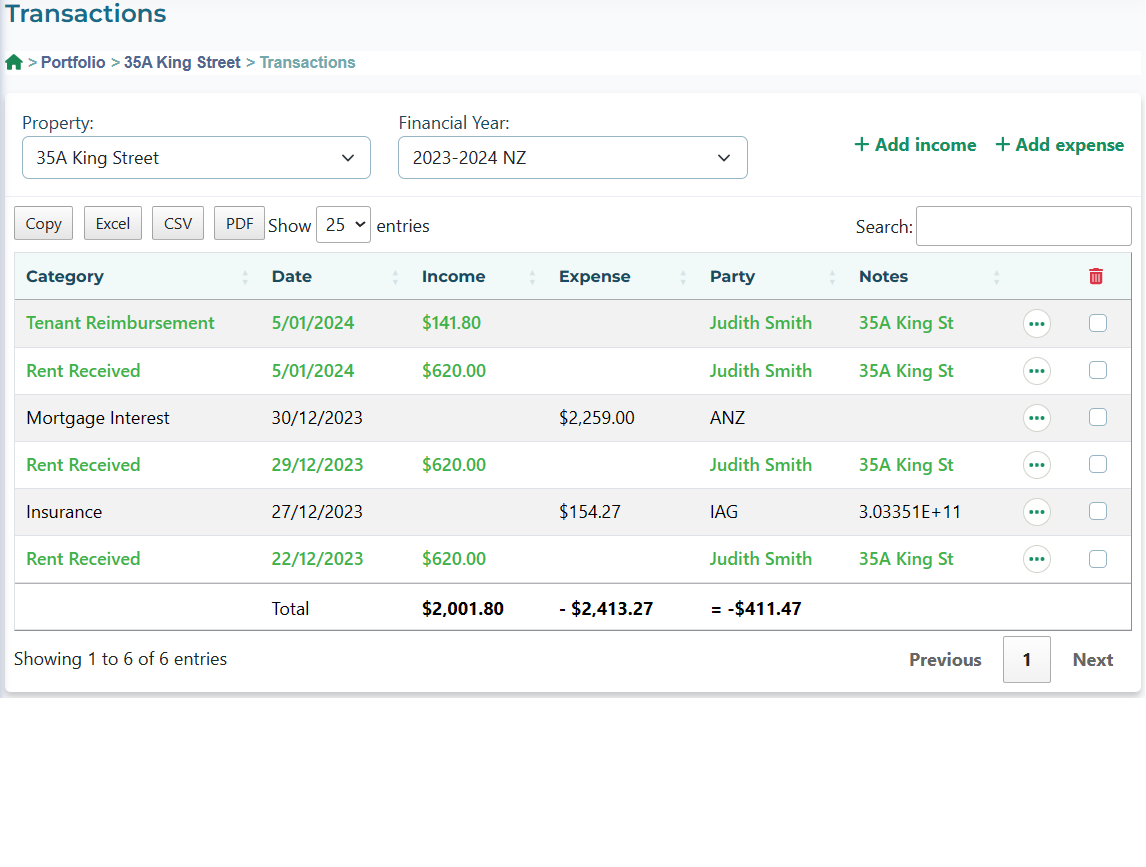Click the red trash delete icon
1146x867 pixels.
coord(1096,277)
